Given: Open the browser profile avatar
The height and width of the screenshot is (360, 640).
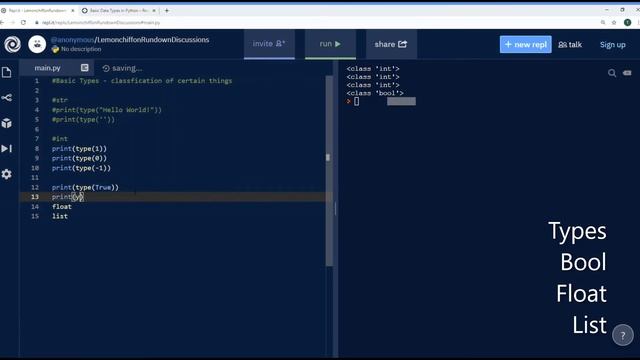Looking at the screenshot, I should pos(628,22).
